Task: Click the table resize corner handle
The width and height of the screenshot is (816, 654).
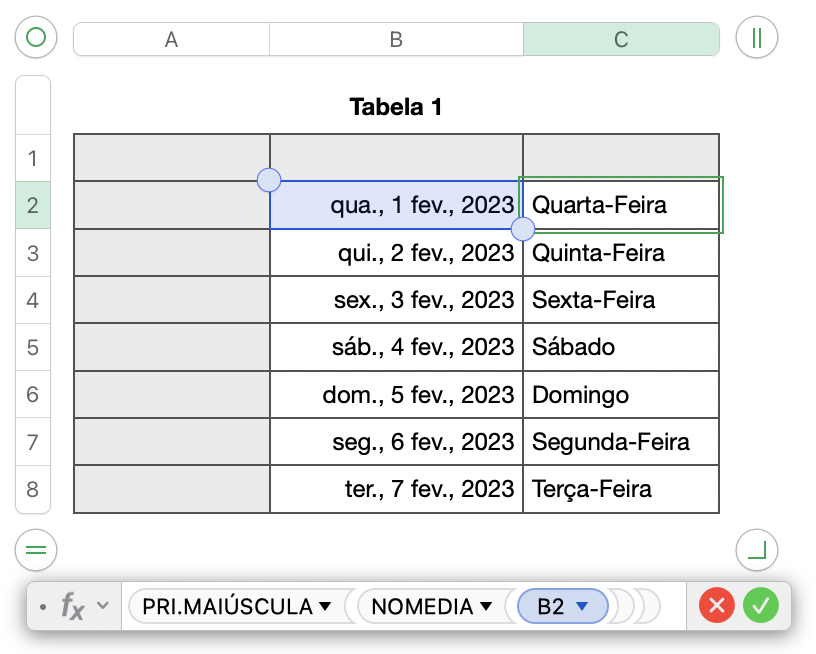Action: tap(756, 550)
